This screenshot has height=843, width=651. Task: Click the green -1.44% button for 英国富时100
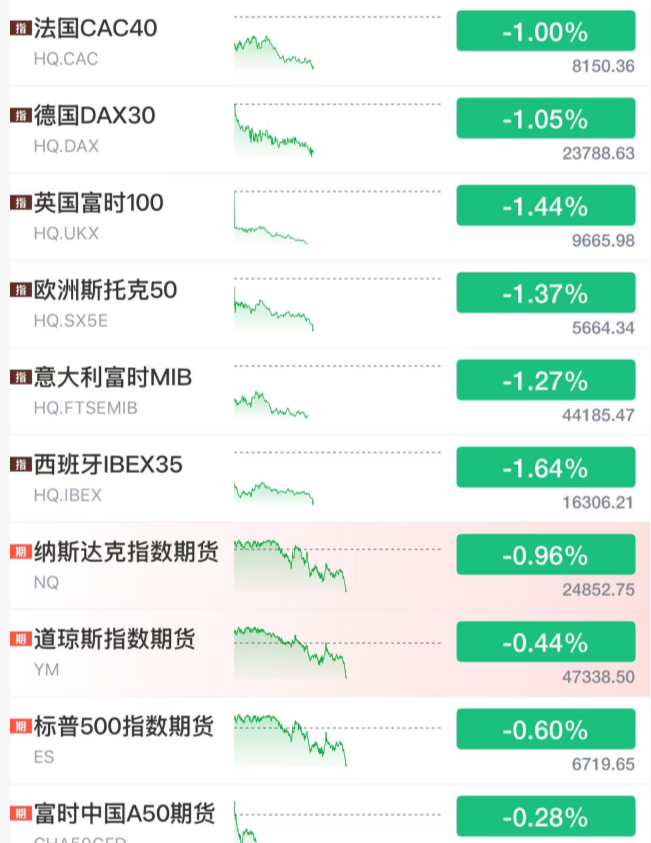pyautogui.click(x=545, y=207)
